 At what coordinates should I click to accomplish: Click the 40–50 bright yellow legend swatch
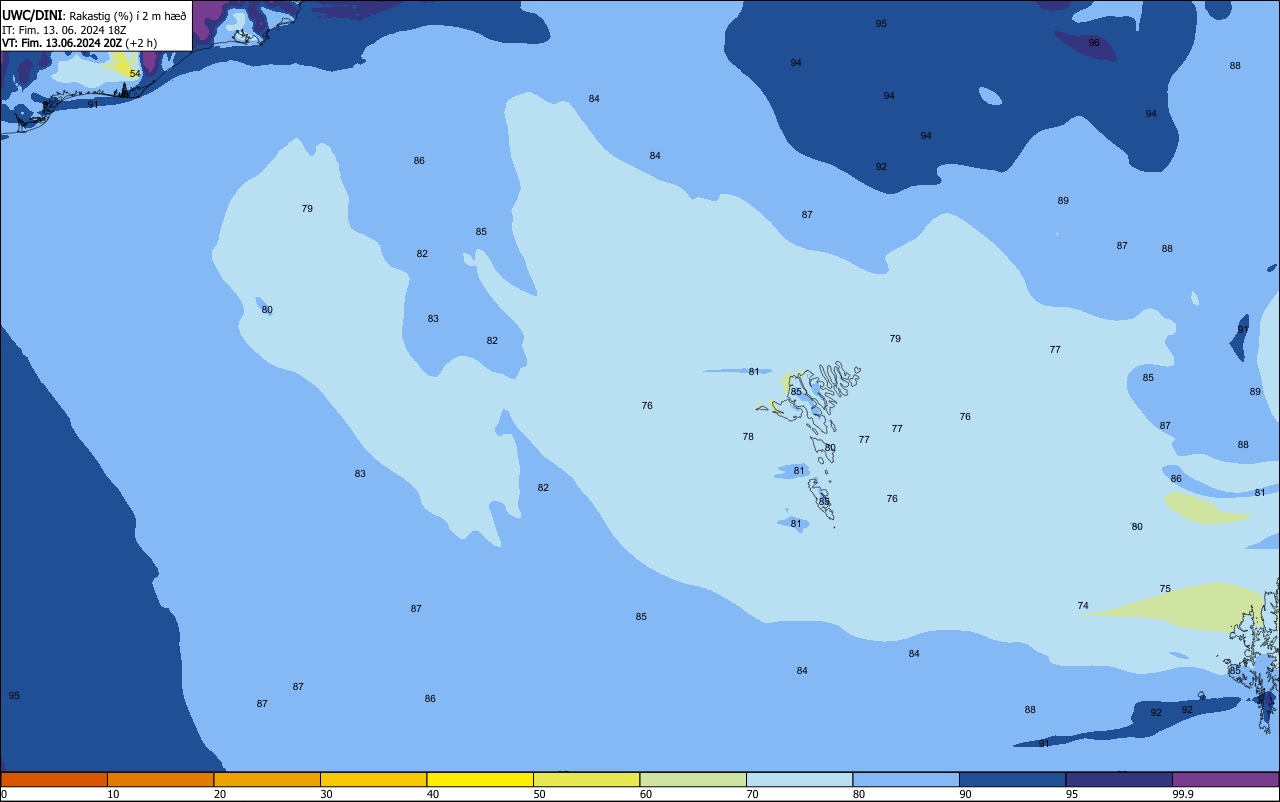pos(480,779)
